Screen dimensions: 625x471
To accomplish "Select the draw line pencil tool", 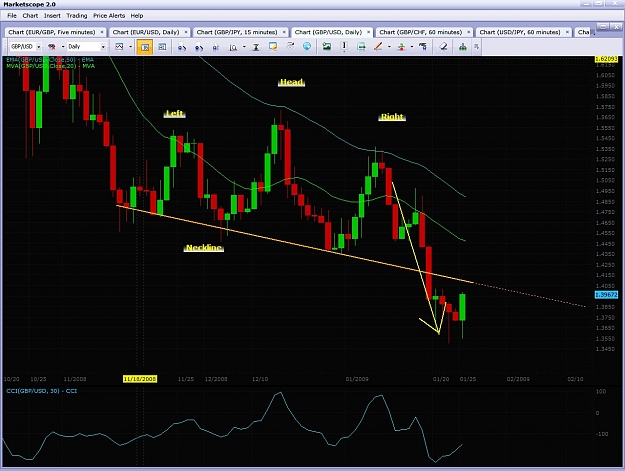I will [378, 47].
